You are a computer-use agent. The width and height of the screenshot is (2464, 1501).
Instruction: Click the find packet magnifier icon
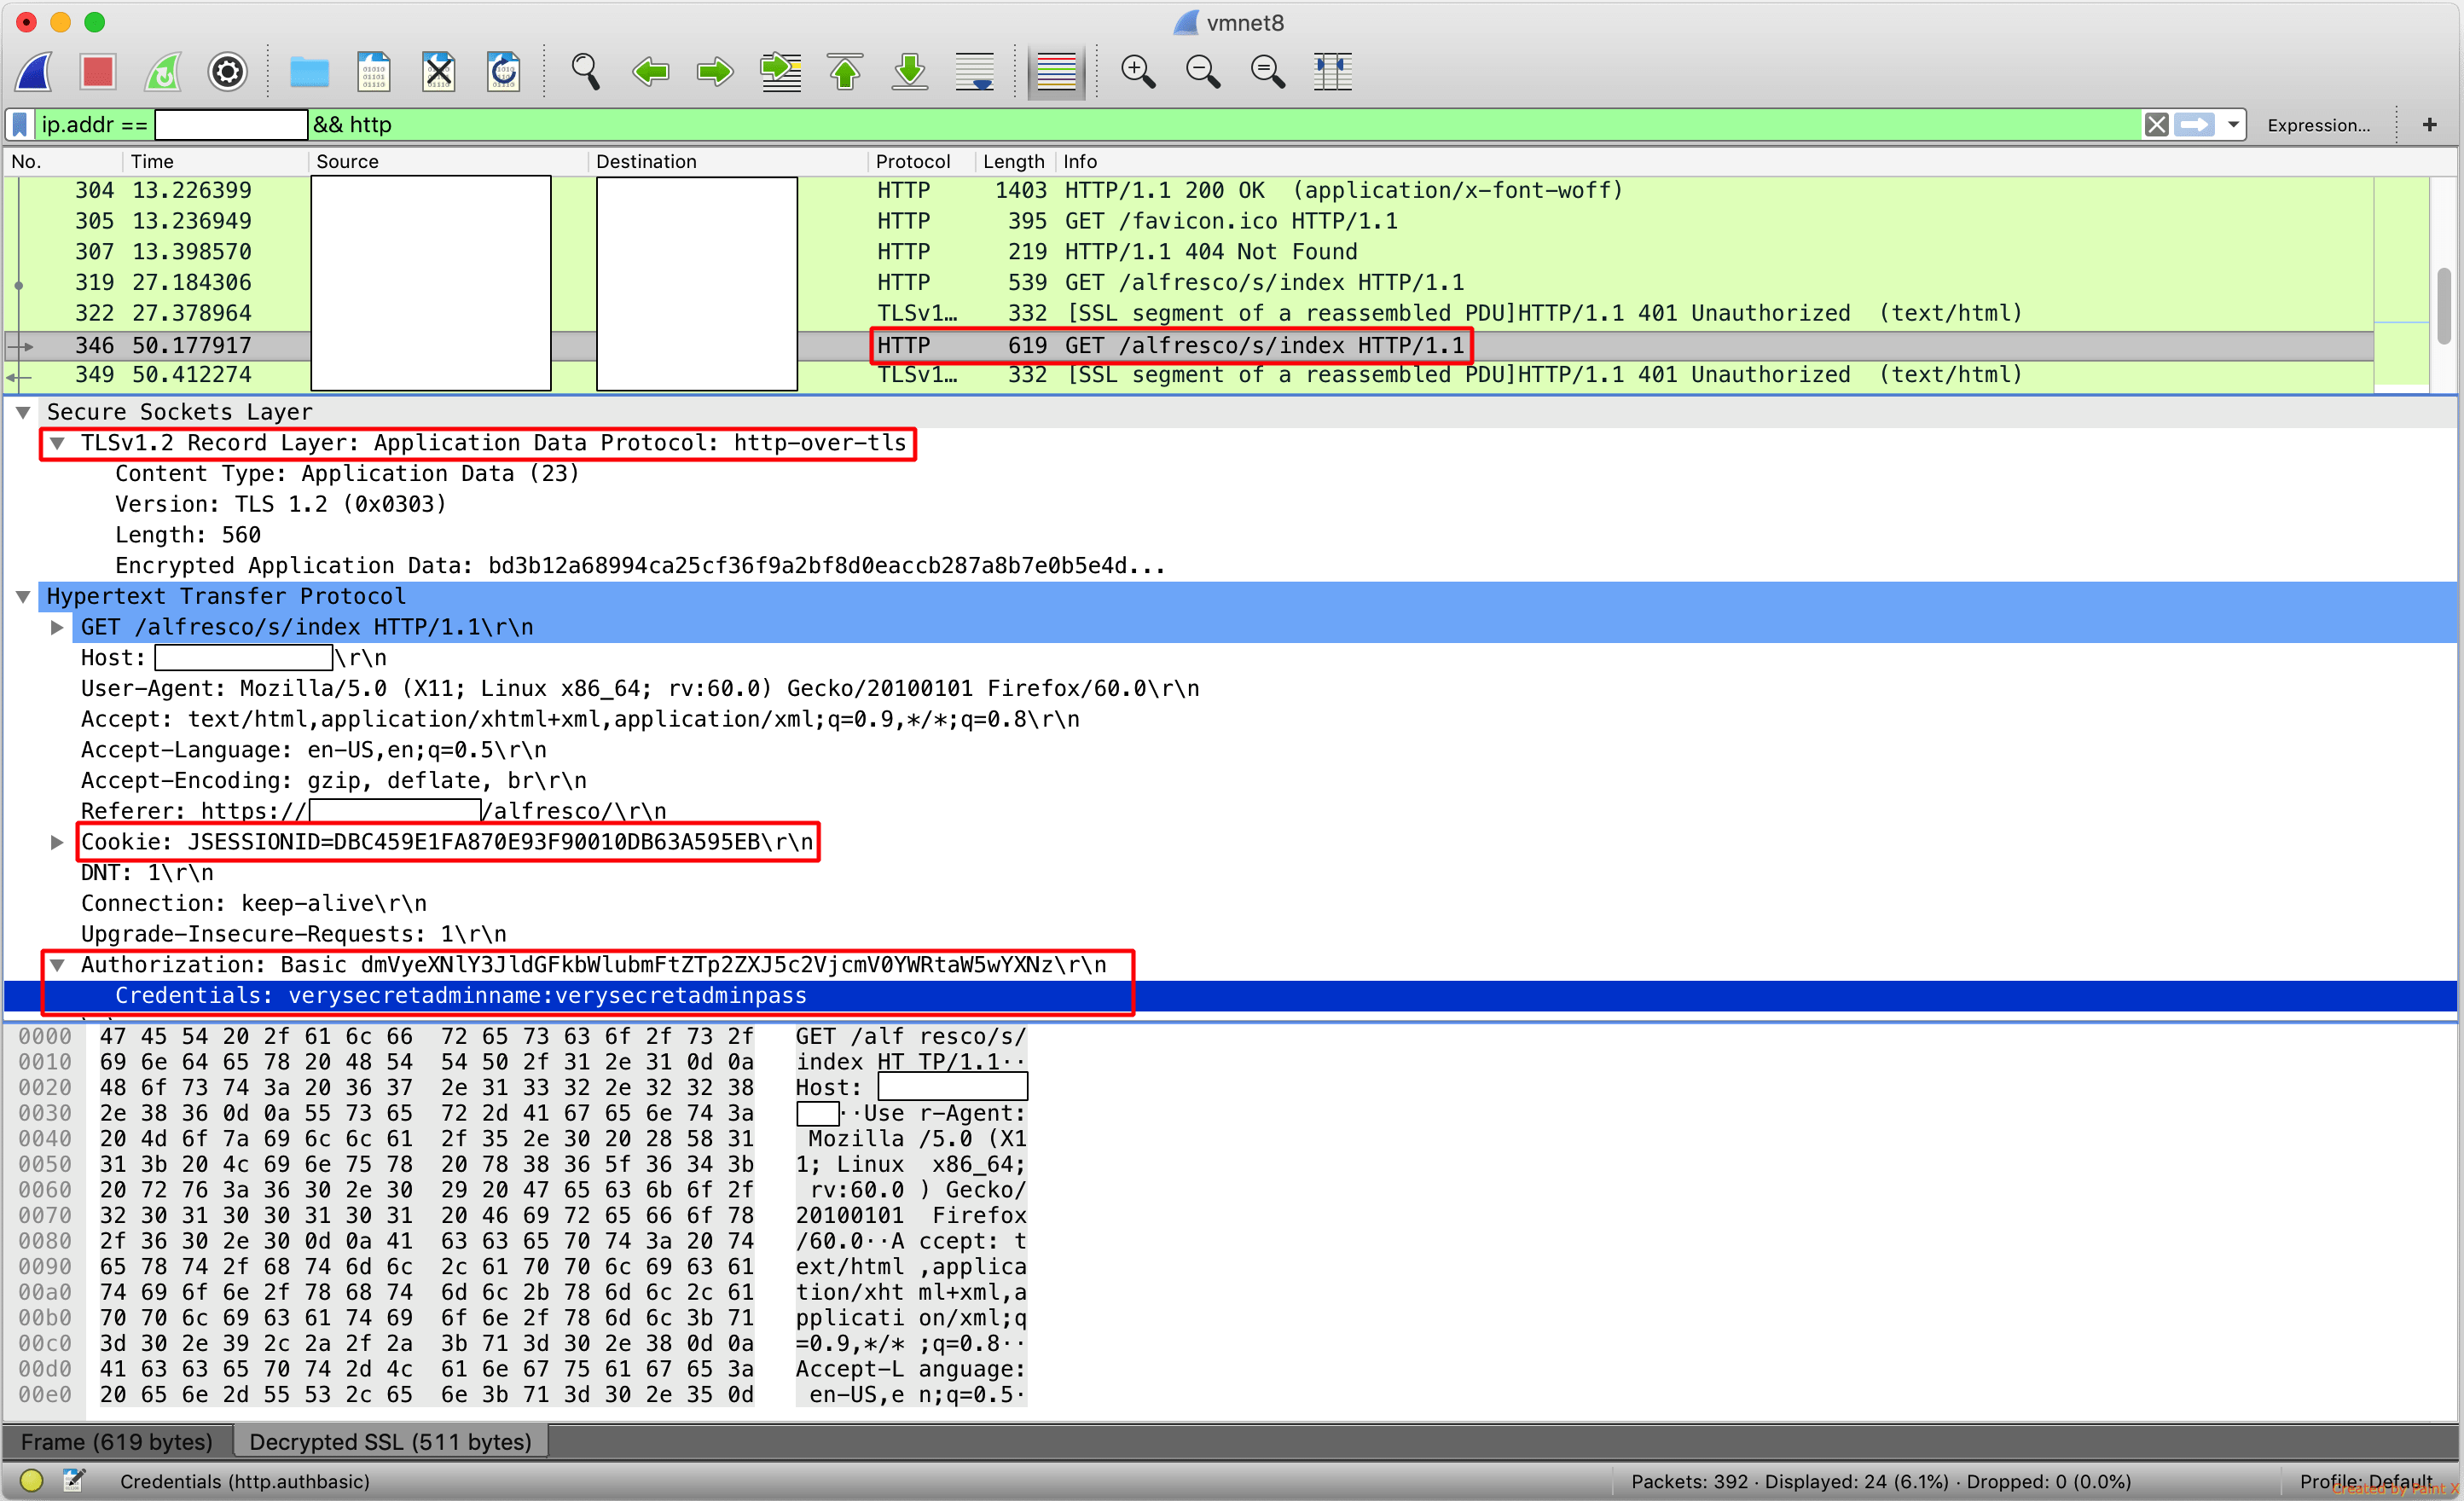(x=585, y=72)
